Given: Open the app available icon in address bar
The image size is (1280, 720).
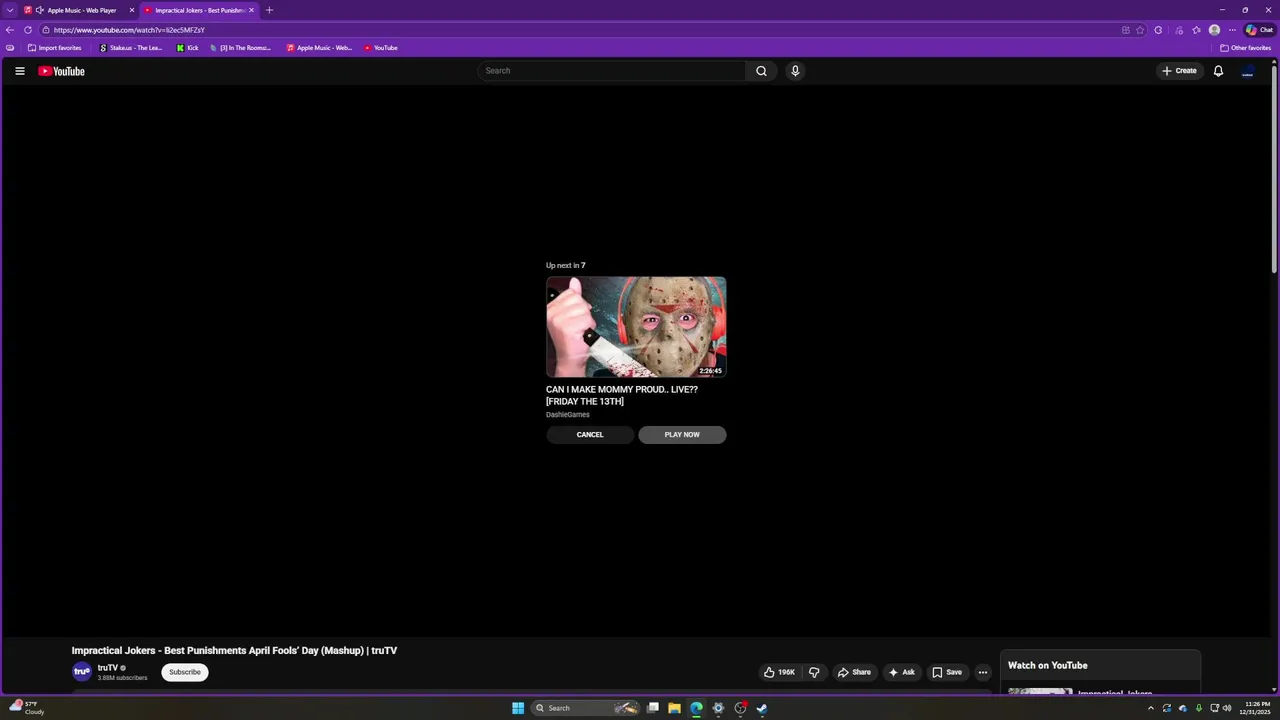Looking at the screenshot, I should tap(1126, 30).
